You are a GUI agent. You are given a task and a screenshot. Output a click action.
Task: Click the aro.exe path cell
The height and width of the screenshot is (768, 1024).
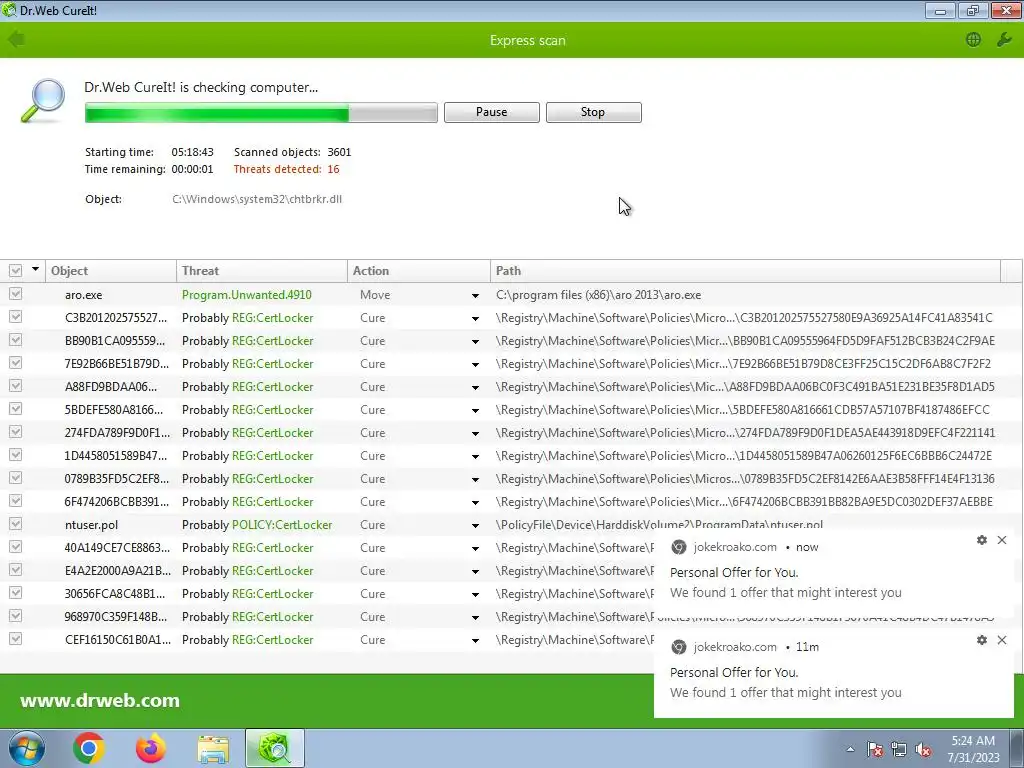[599, 295]
